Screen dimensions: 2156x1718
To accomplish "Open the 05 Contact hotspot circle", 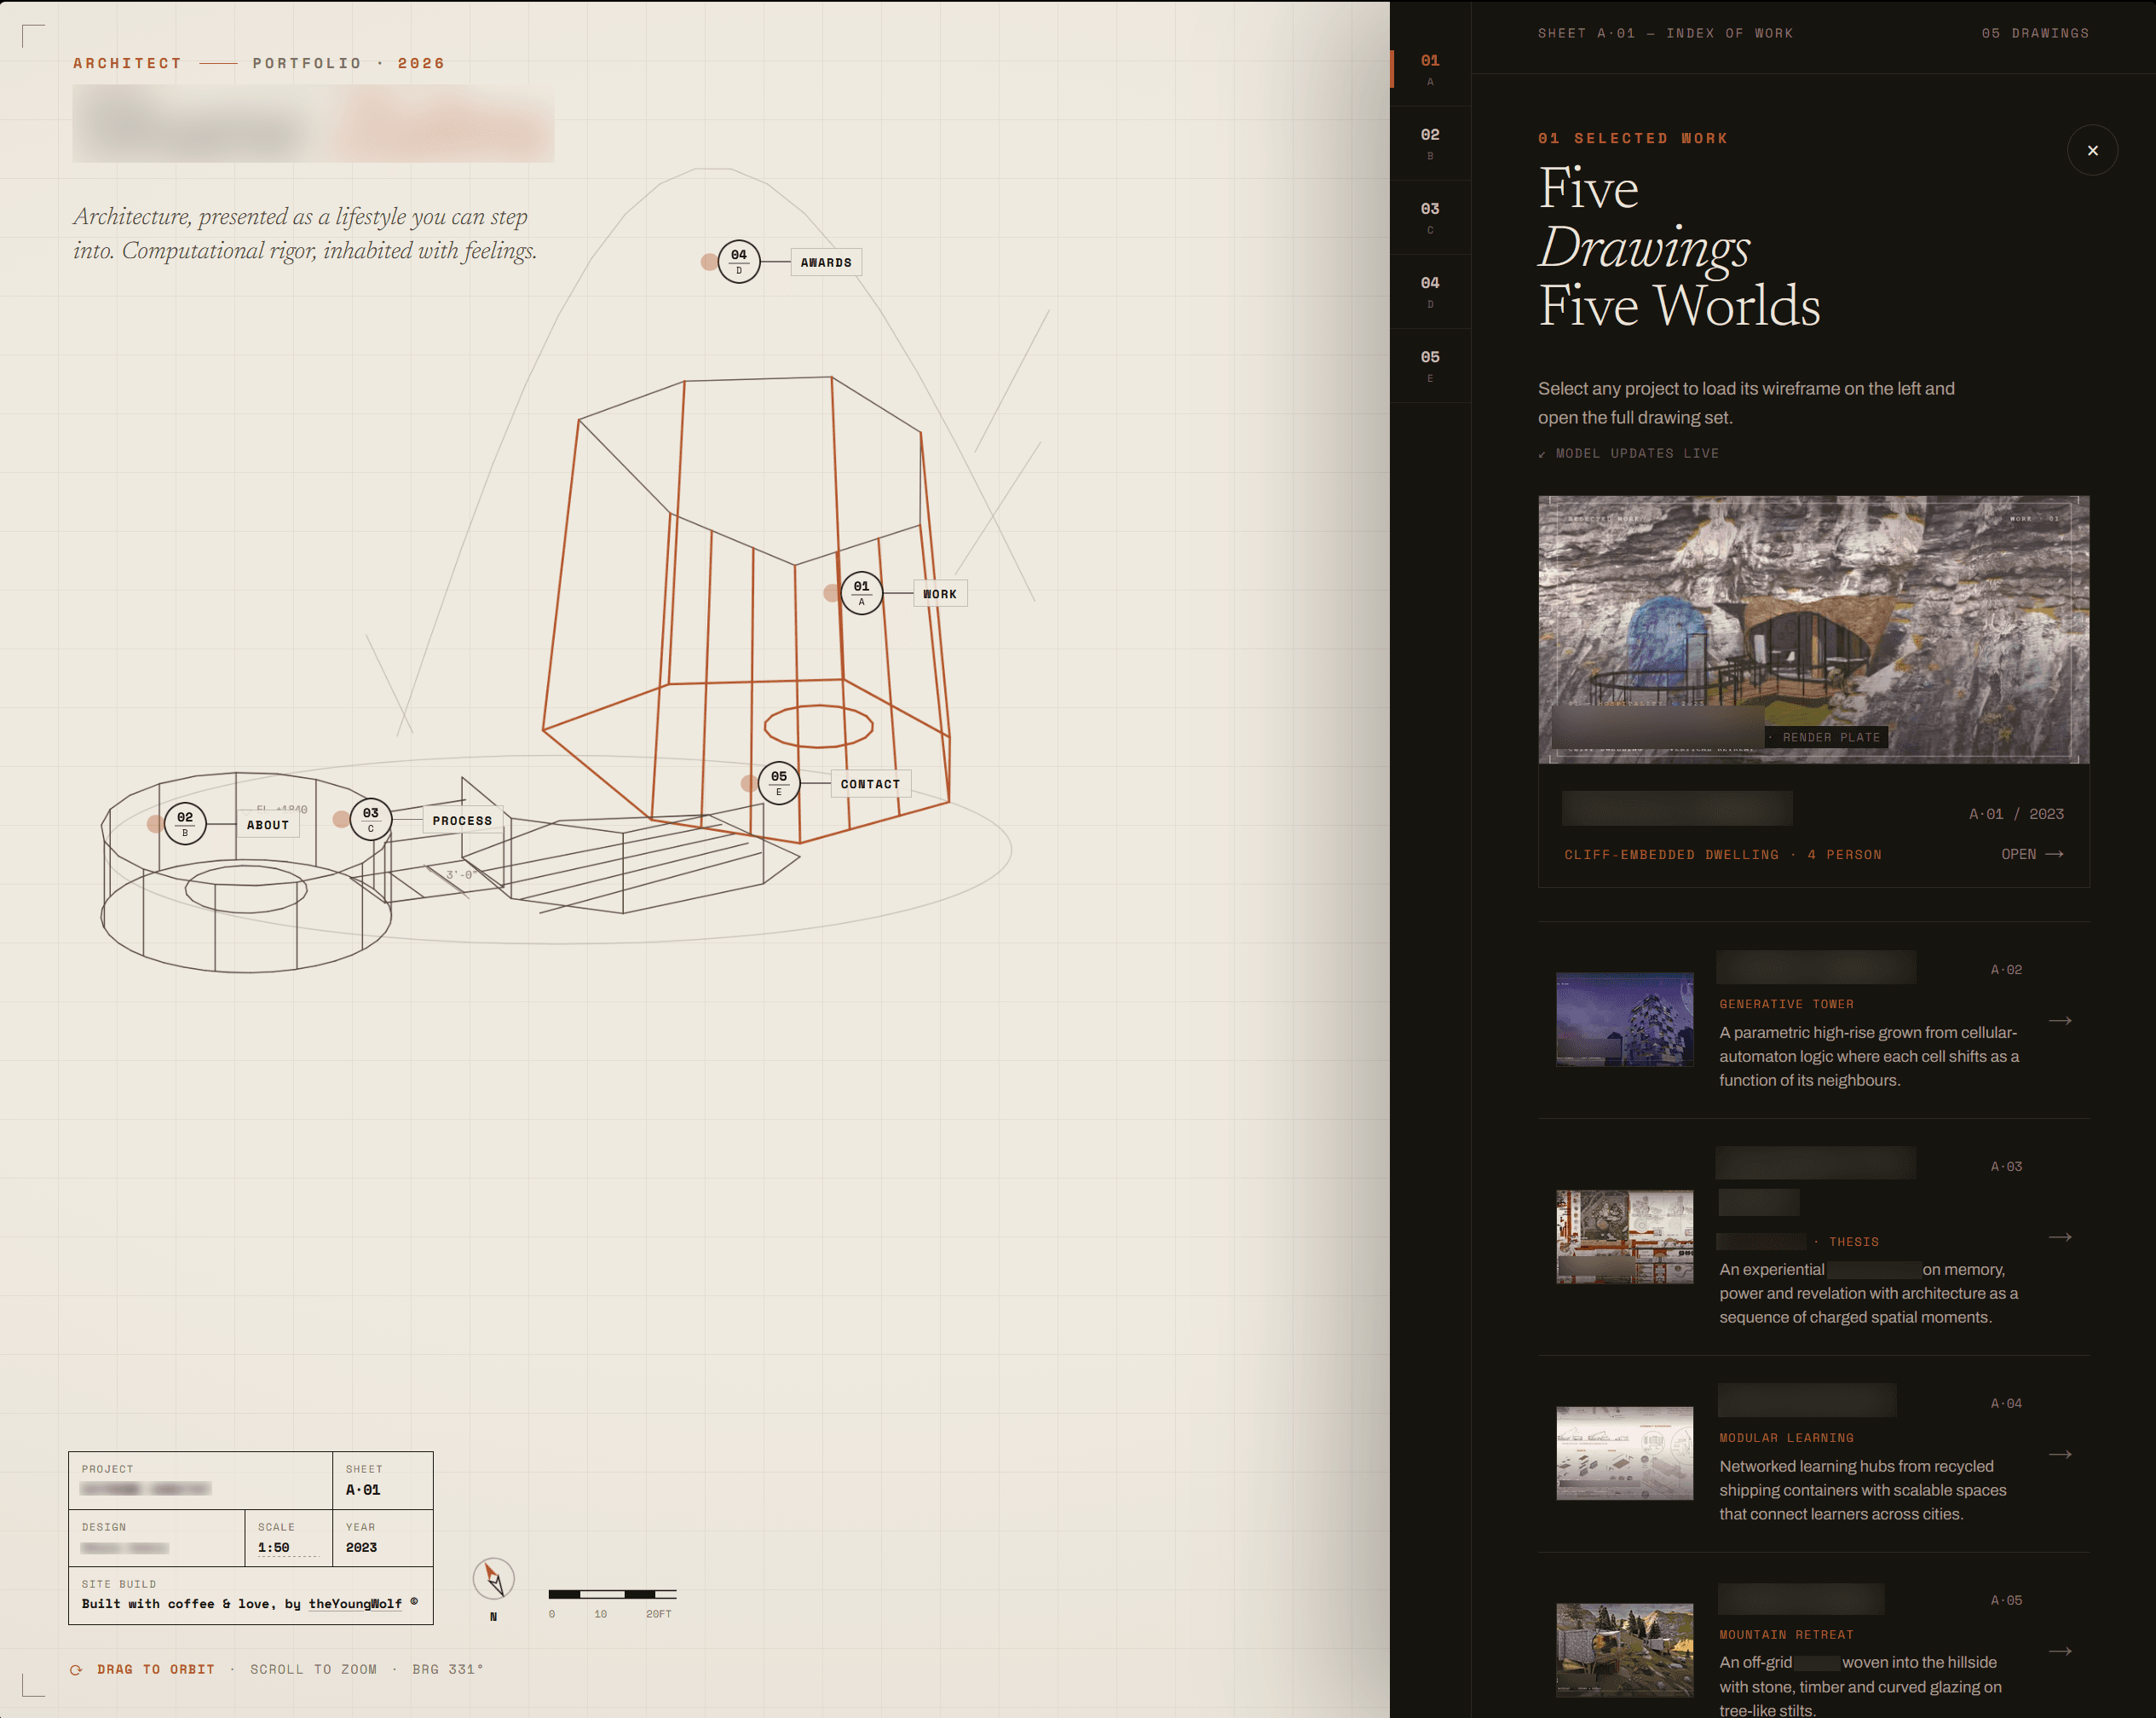I will pyautogui.click(x=779, y=783).
